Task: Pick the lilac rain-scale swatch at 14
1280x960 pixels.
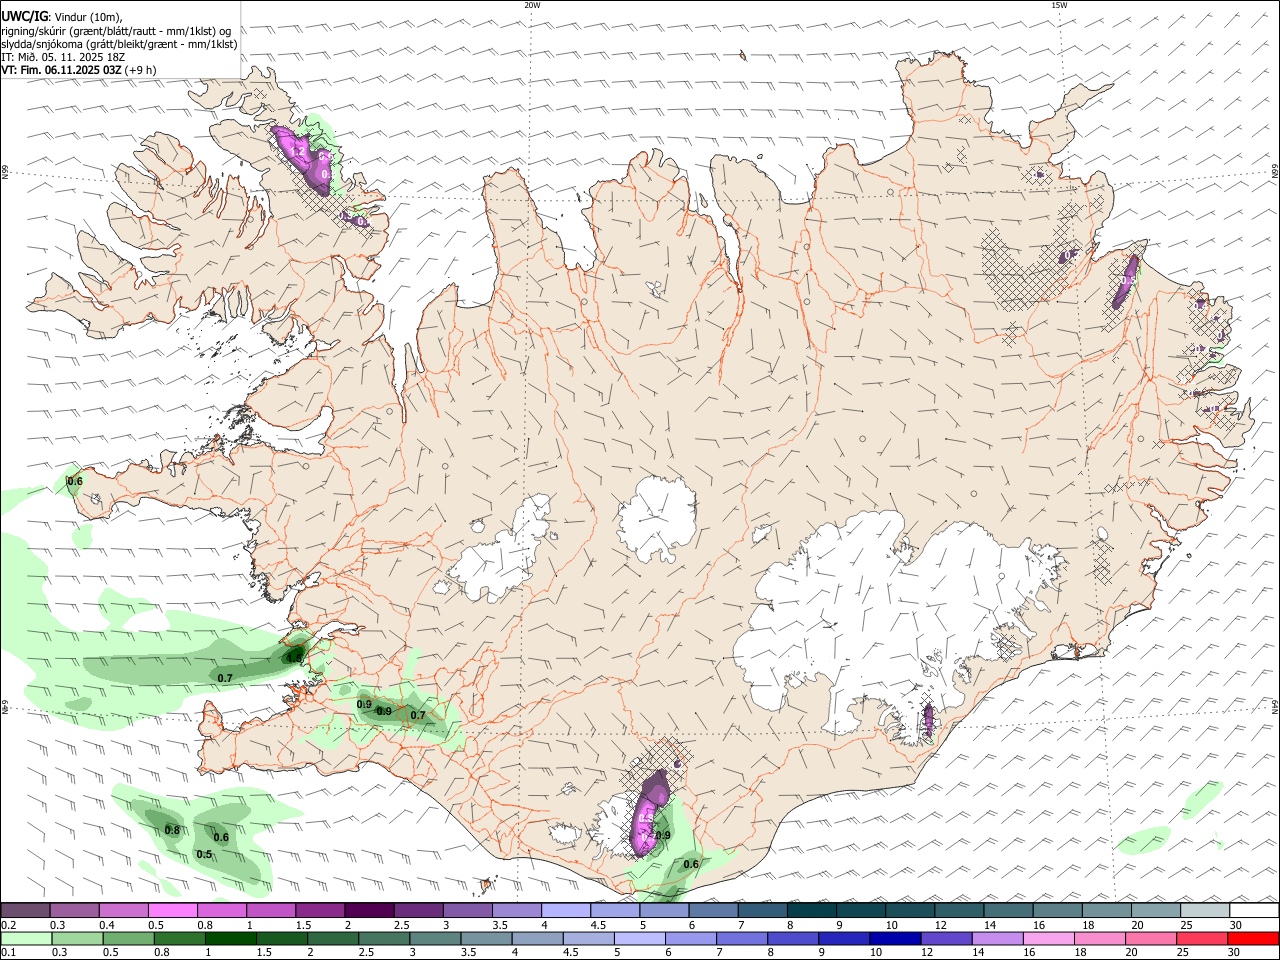Action: tap(996, 939)
